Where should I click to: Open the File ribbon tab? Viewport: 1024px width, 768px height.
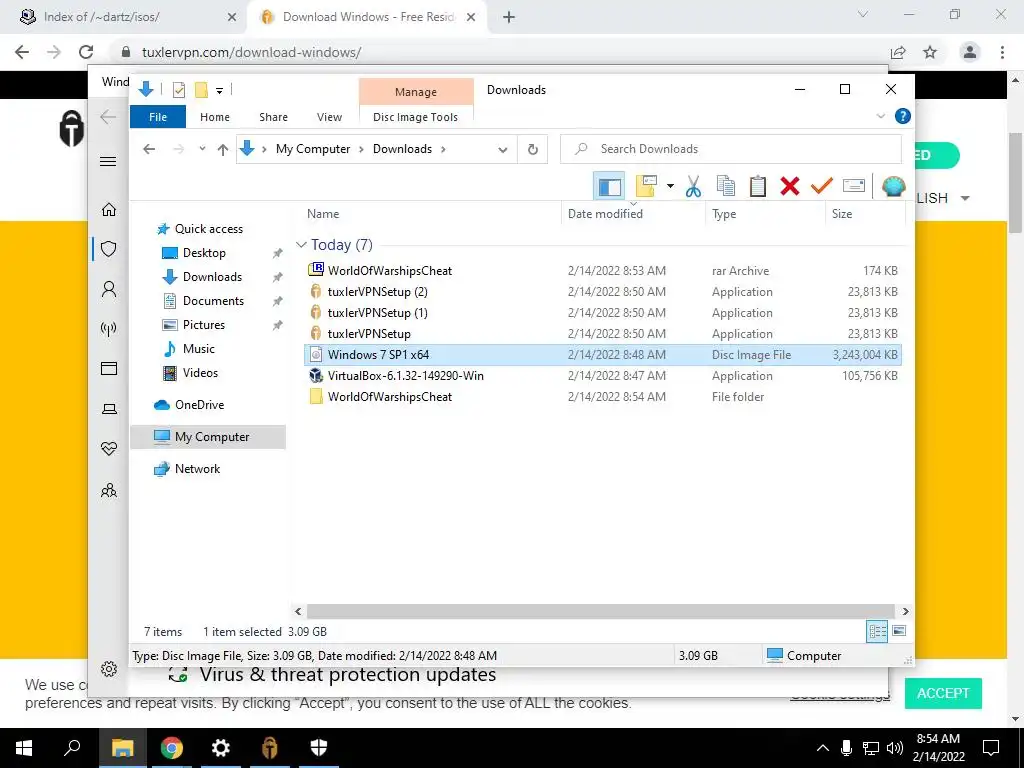tap(158, 117)
